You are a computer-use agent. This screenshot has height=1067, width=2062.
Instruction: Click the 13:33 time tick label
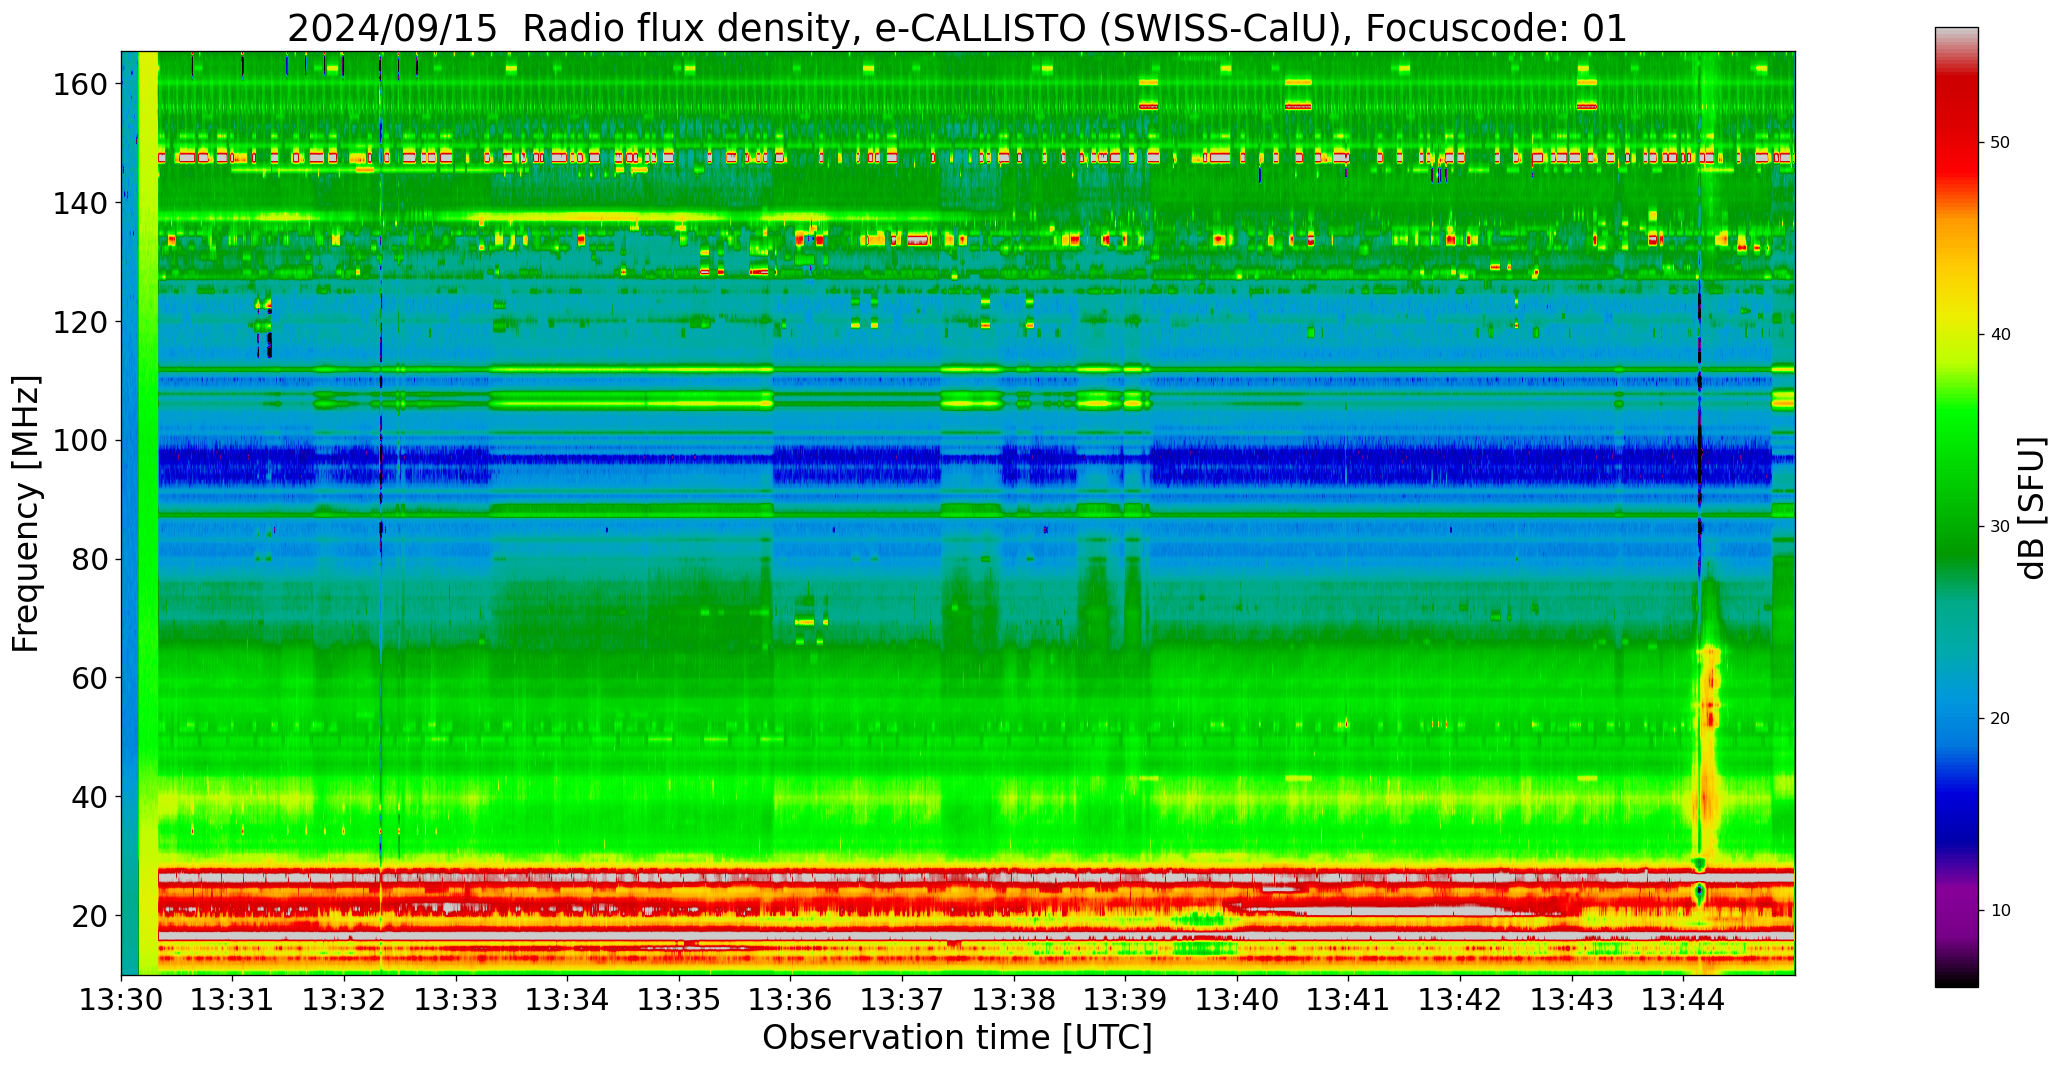pos(456,999)
